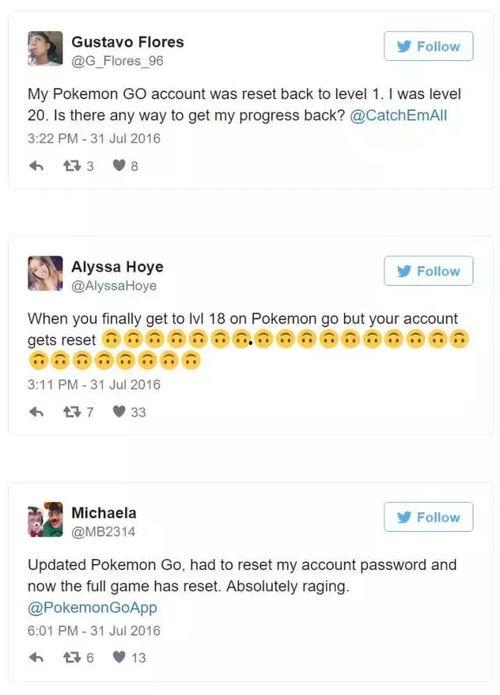Retweet Michaela's tweet
The image size is (500, 695).
pos(72,657)
